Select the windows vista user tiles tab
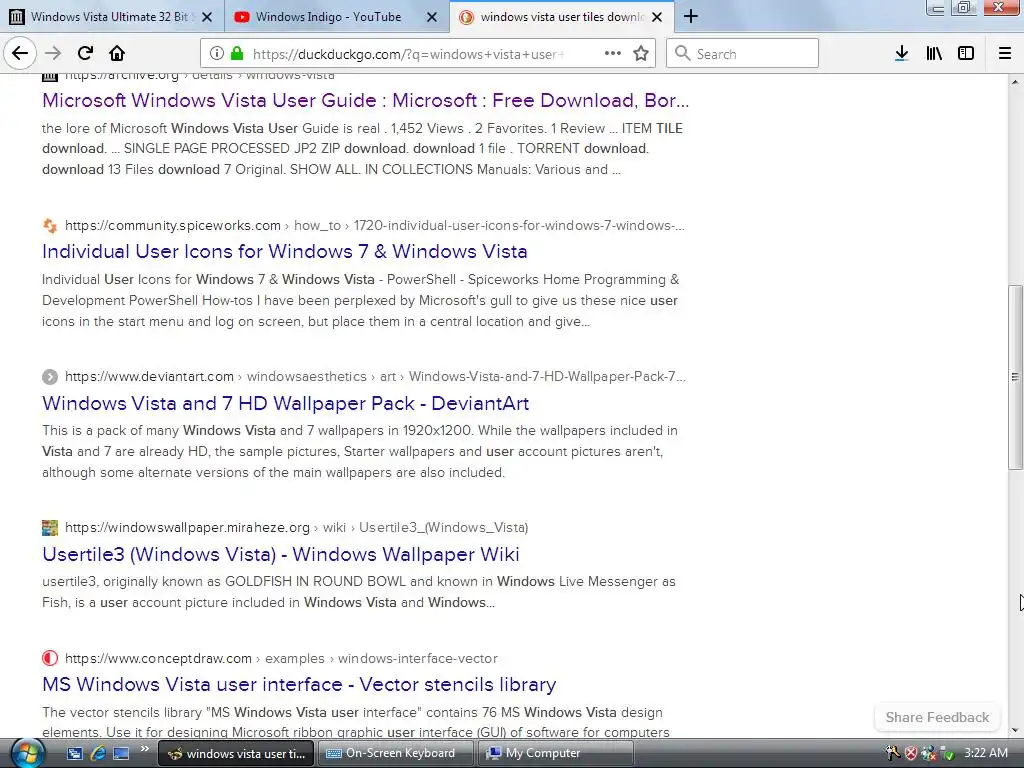 (562, 16)
